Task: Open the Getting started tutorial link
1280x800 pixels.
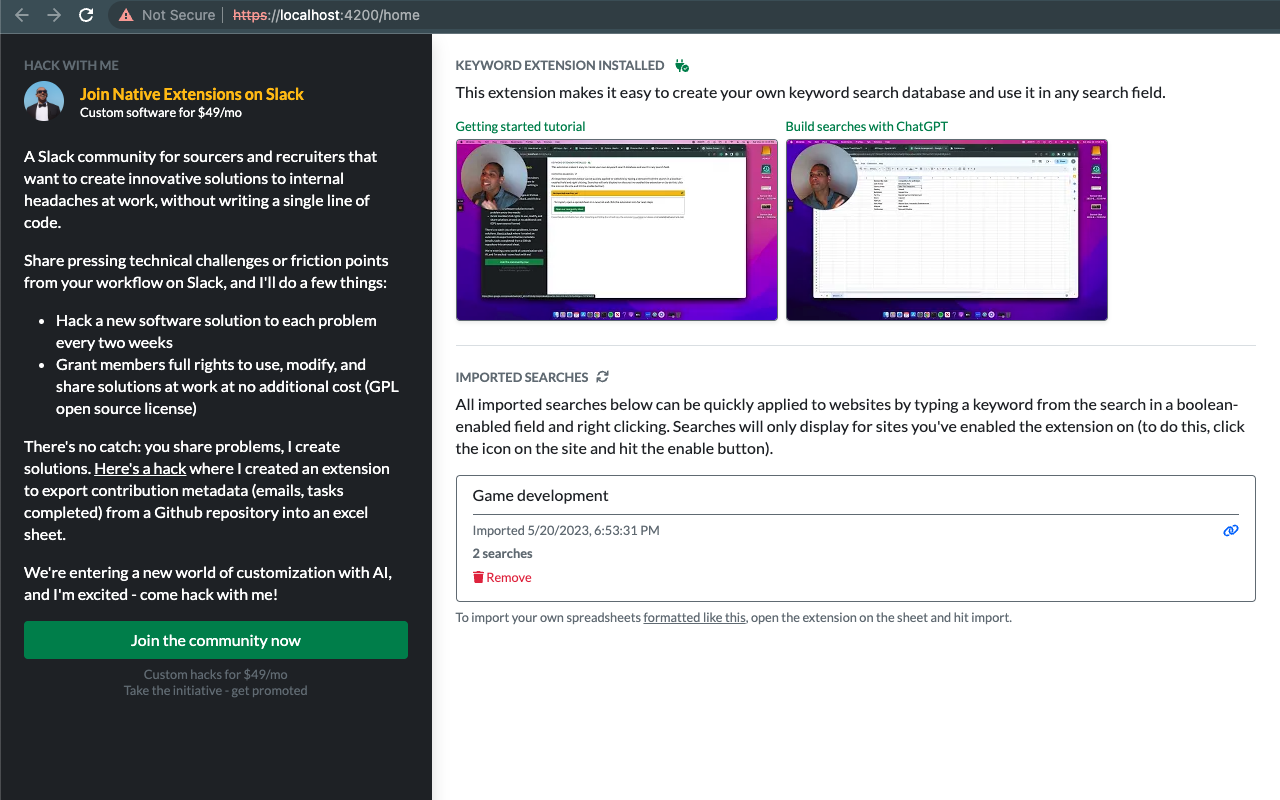Action: [x=520, y=126]
